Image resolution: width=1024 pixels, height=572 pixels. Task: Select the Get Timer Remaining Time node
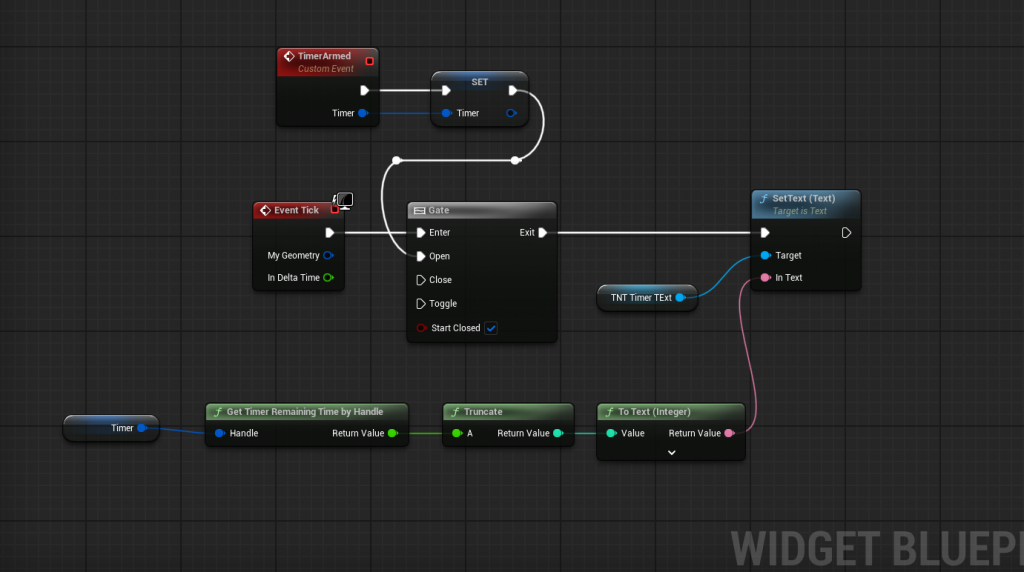point(305,411)
